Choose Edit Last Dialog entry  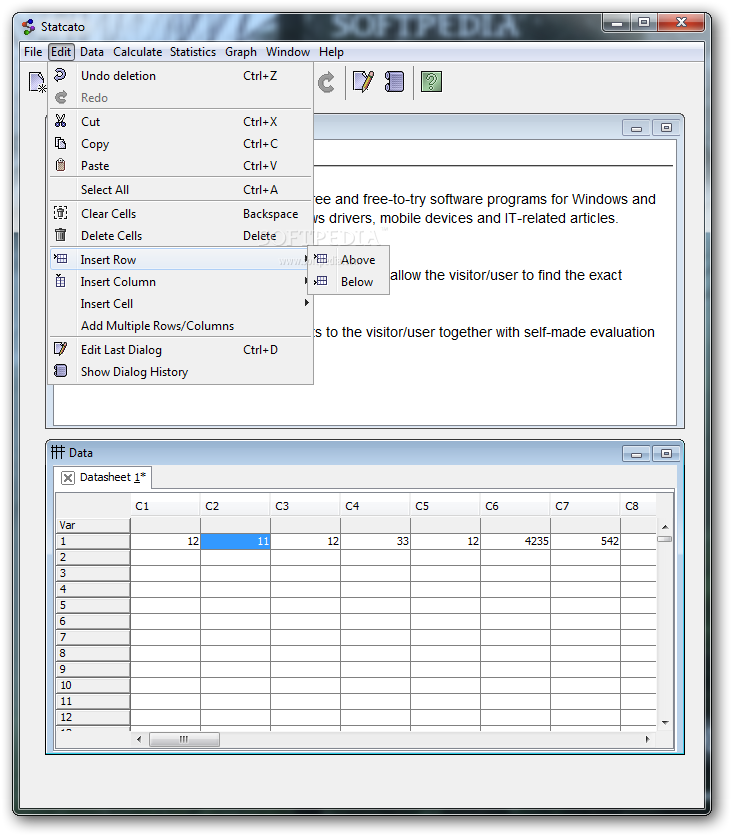coord(181,350)
